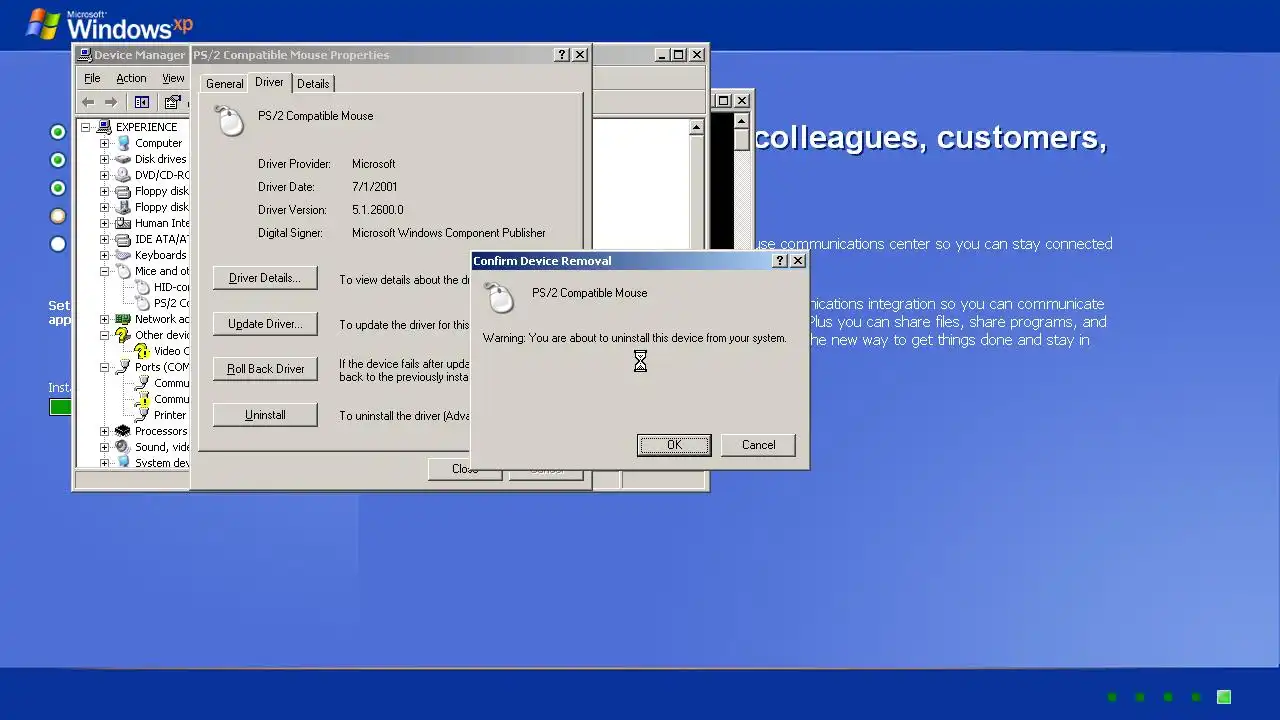The width and height of the screenshot is (1280, 720).
Task: Collapse the Other devices node
Action: click(104, 335)
